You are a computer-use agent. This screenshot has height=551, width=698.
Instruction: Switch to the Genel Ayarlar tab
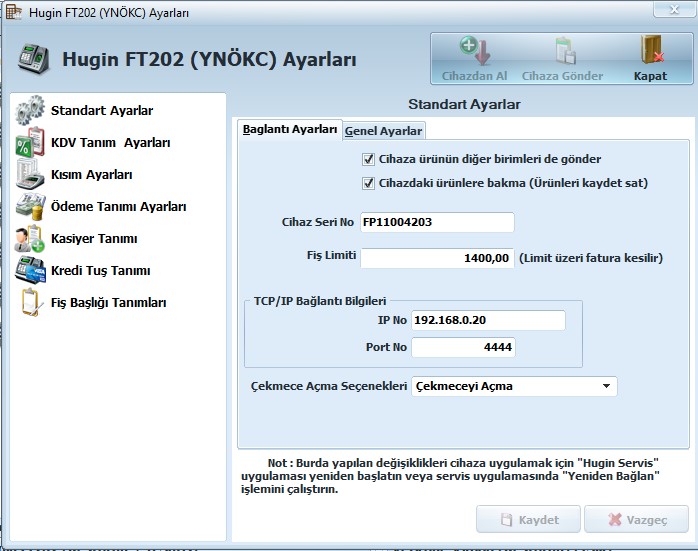pos(383,131)
